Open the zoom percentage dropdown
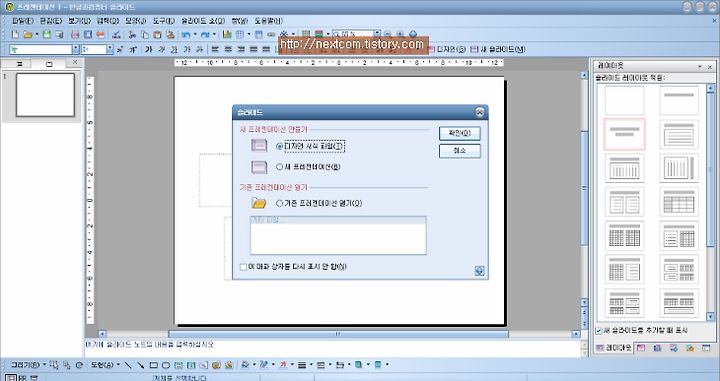Screen dimensions: 720x381 coord(377,34)
